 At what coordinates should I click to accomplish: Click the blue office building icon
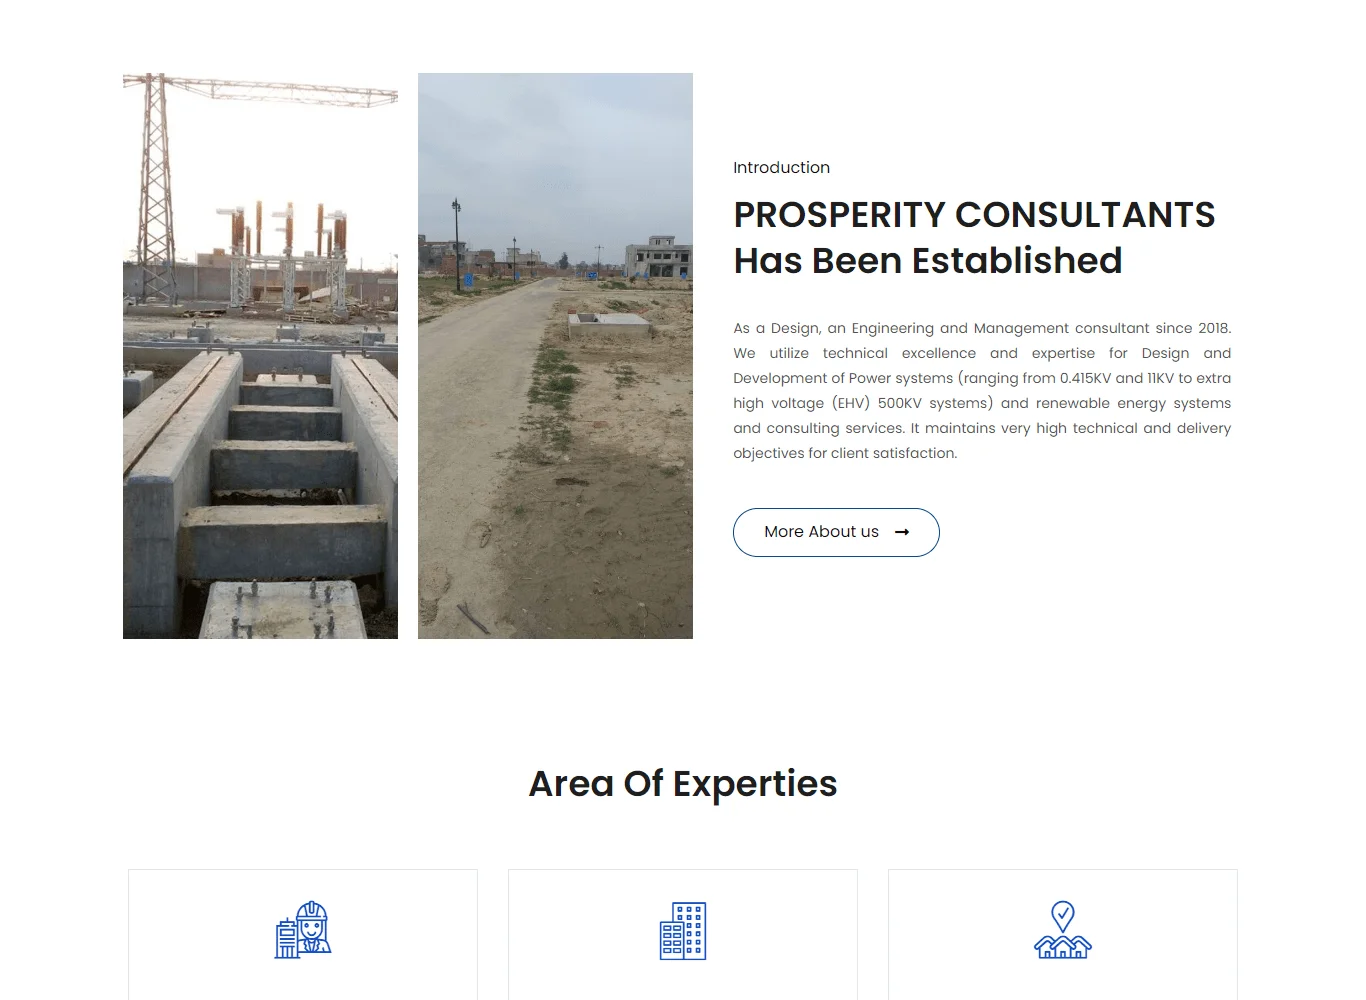[683, 931]
